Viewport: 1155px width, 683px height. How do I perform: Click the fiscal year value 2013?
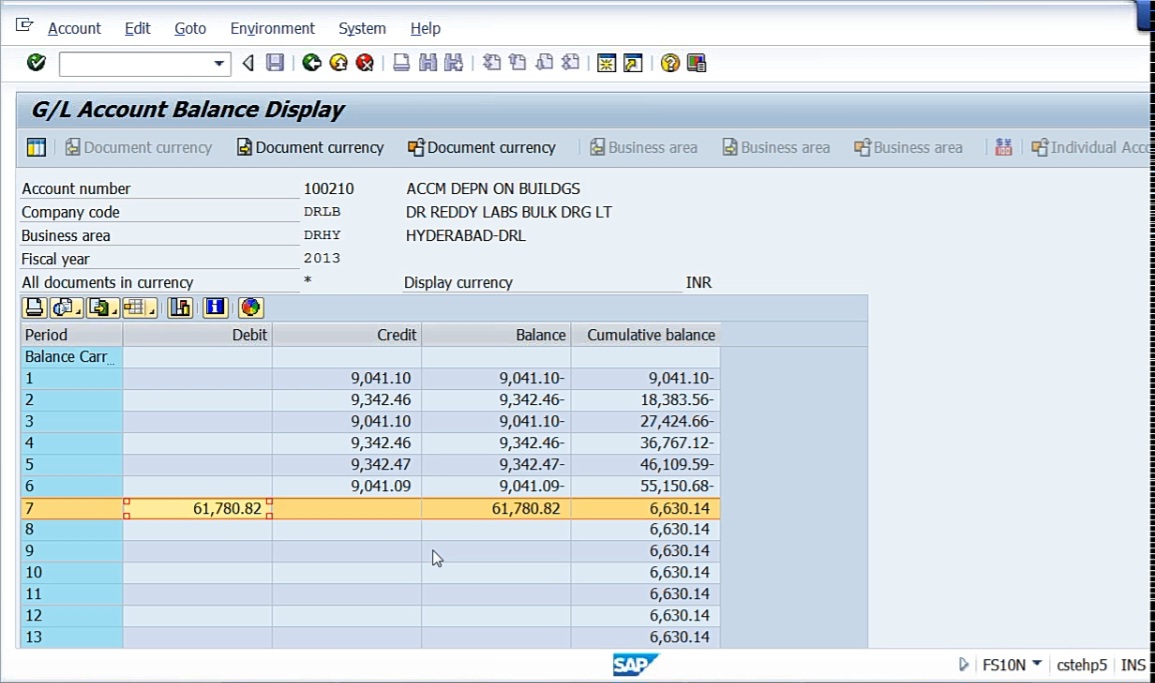click(322, 259)
